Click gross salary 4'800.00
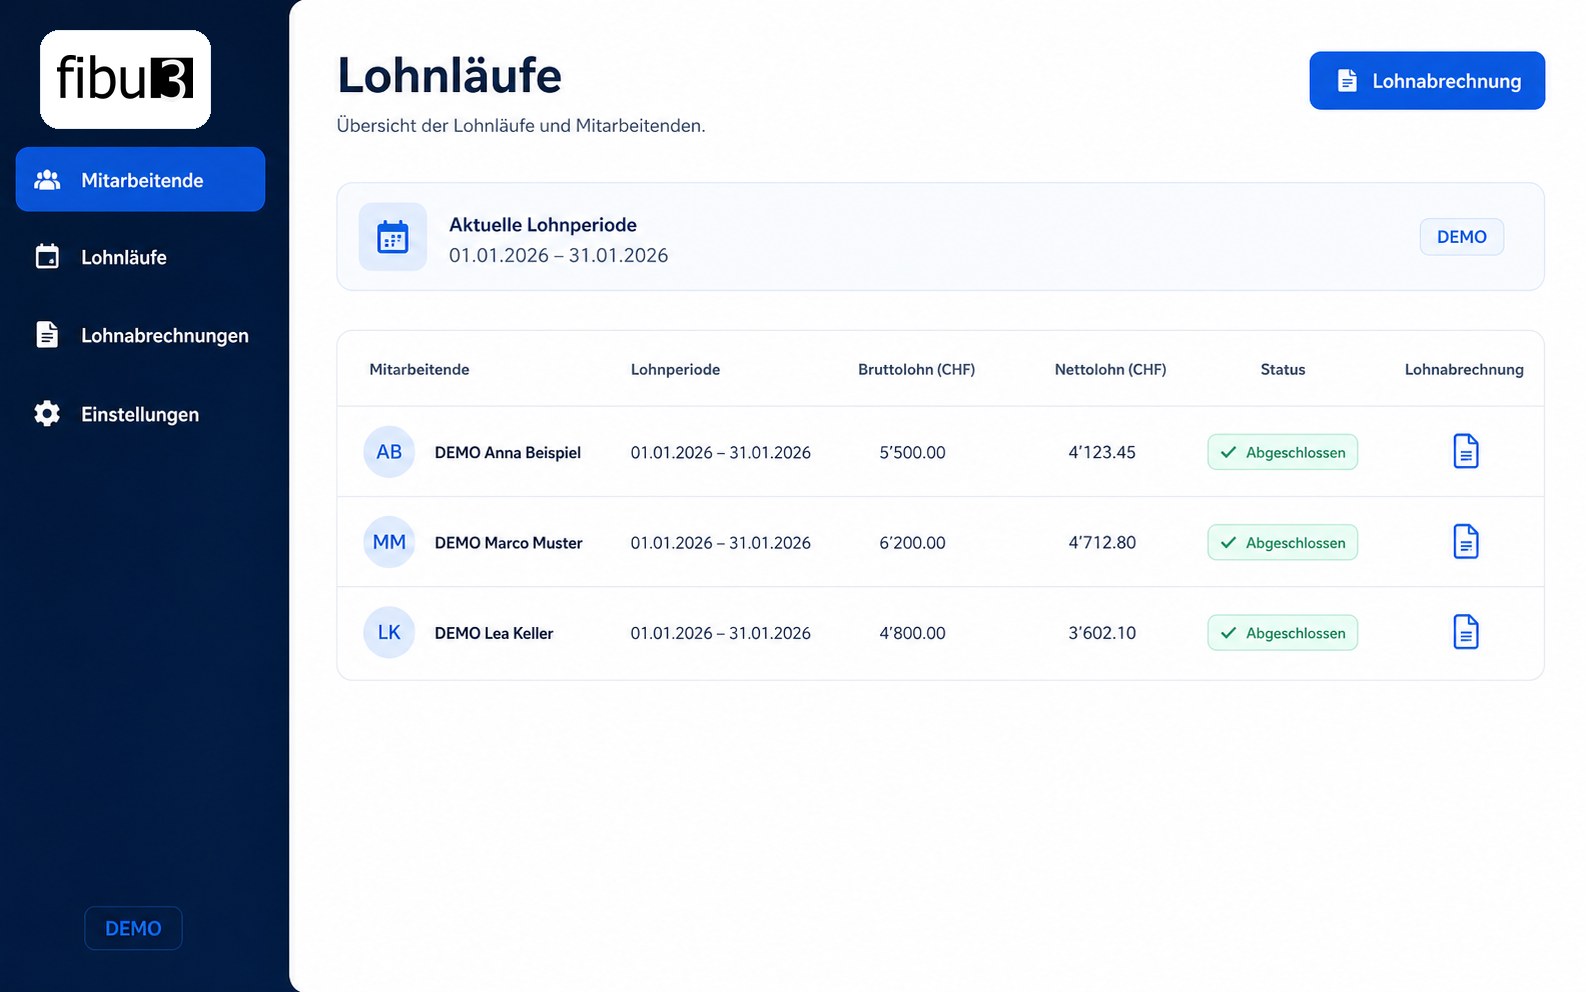The image size is (1586, 992). point(912,633)
